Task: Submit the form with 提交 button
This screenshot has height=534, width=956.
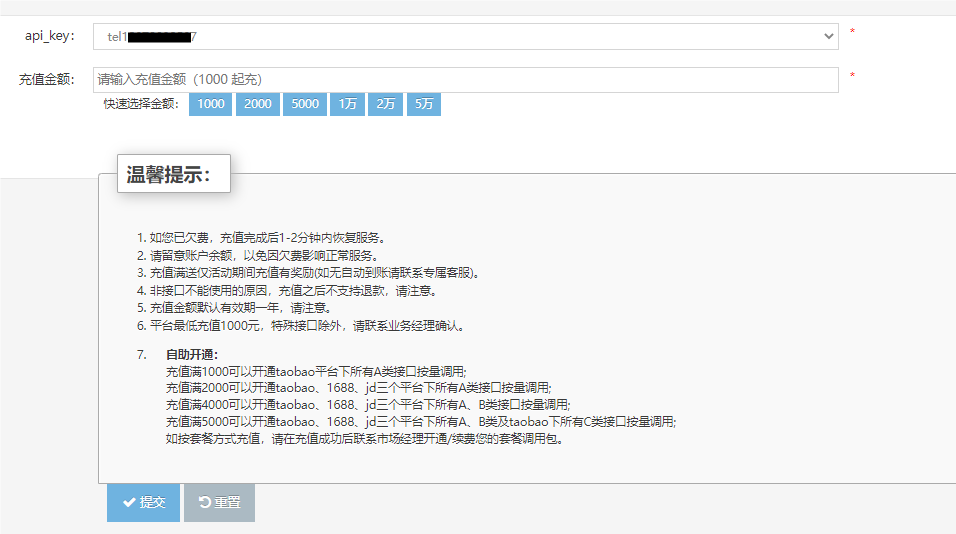Action: pyautogui.click(x=143, y=503)
